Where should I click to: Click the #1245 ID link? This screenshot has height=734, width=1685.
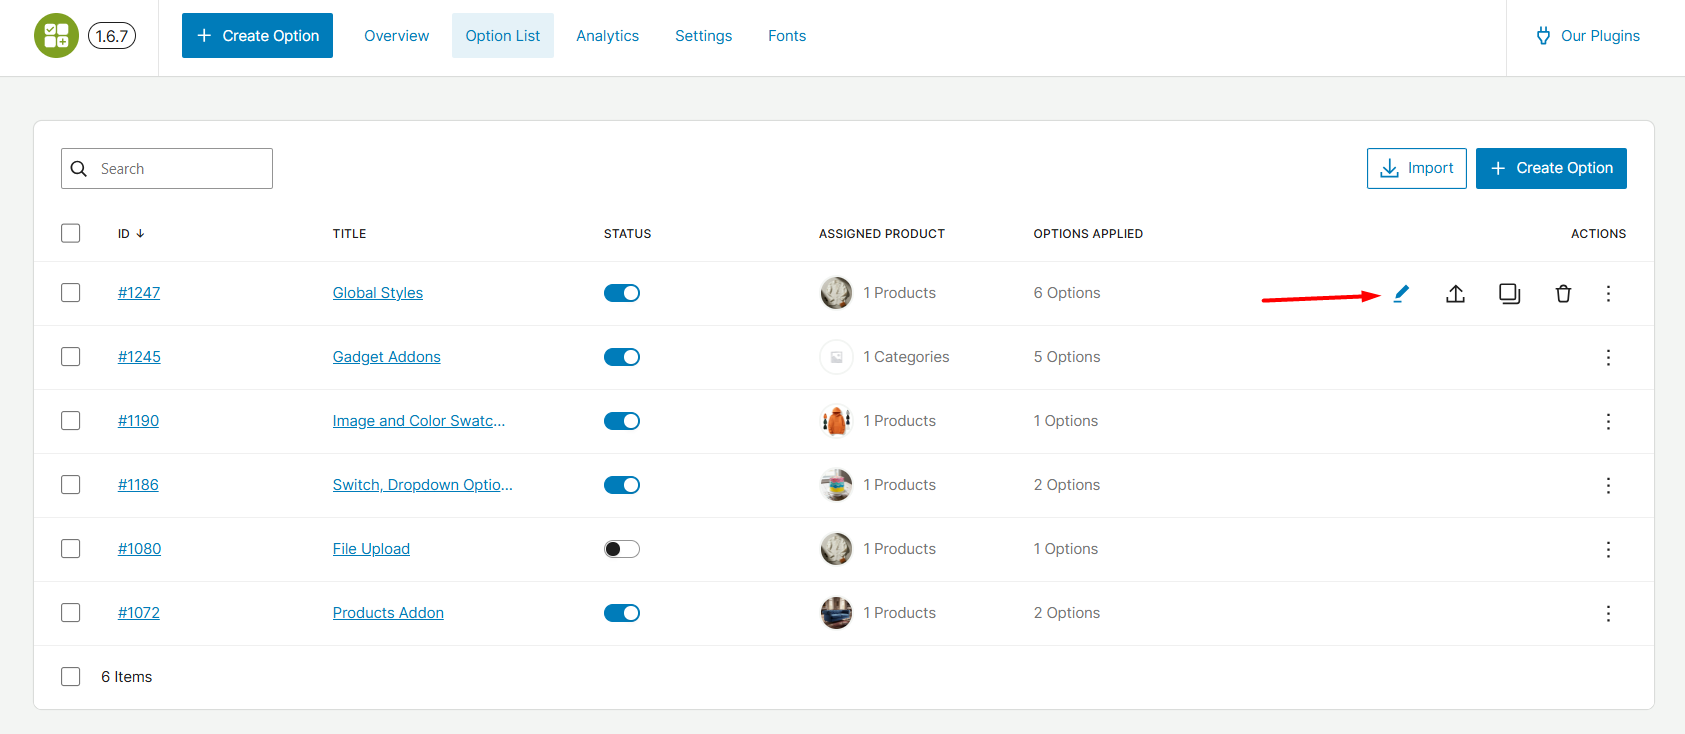[139, 357]
